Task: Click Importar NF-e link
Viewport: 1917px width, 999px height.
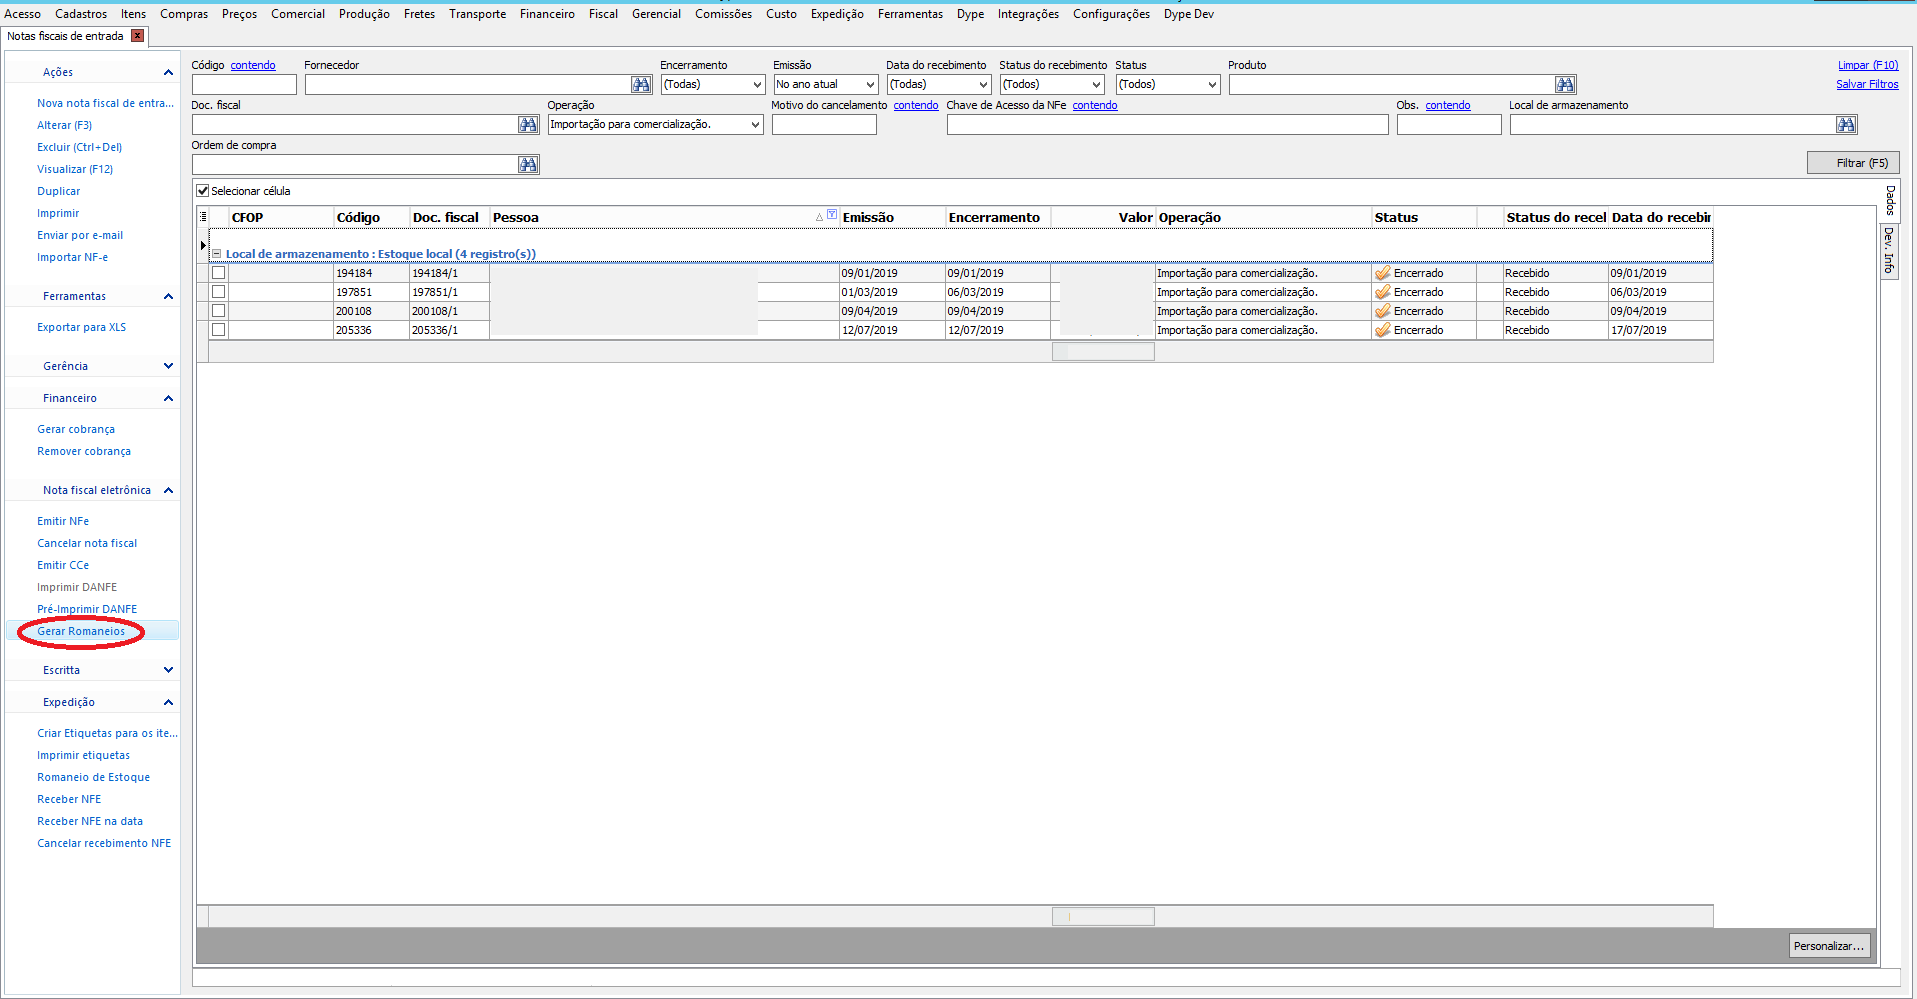Action: pyautogui.click(x=72, y=257)
